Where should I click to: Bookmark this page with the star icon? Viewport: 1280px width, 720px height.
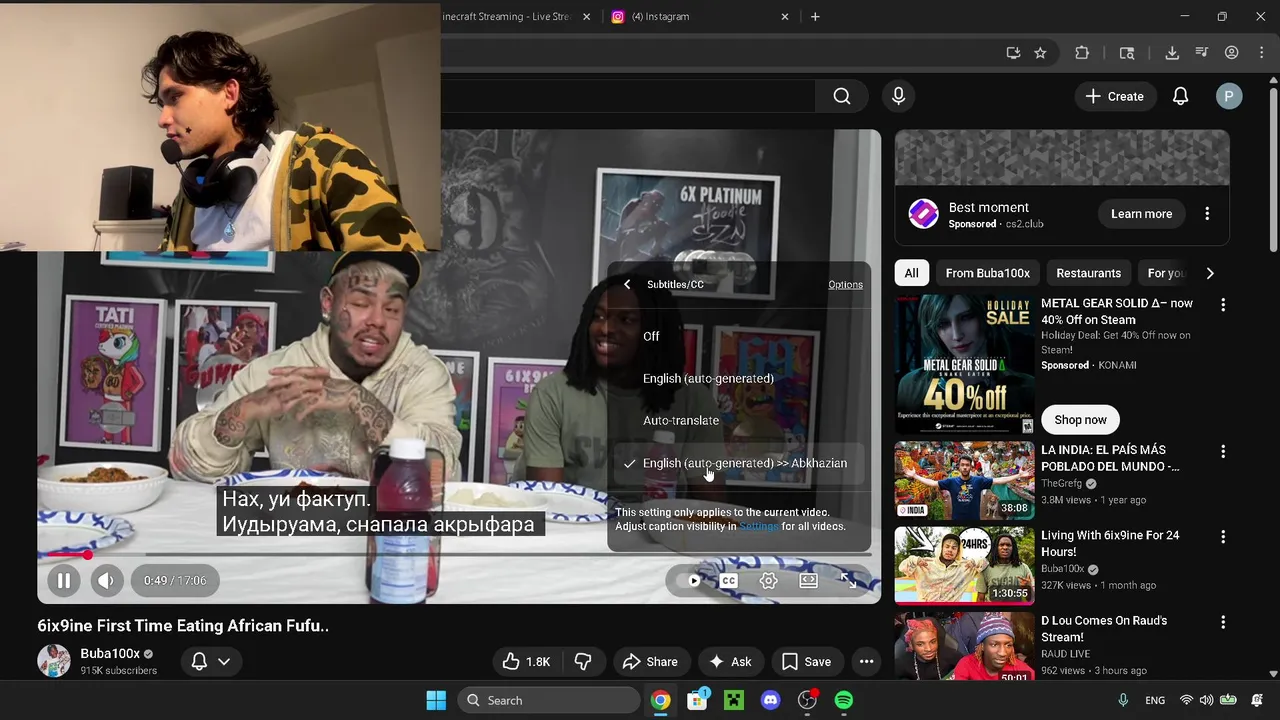[x=1040, y=53]
